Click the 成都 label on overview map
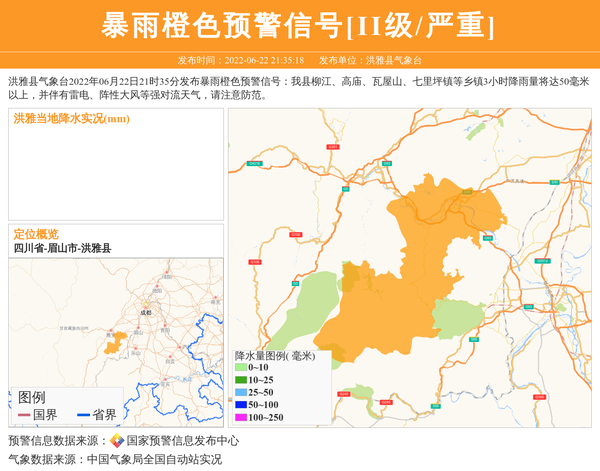The height and width of the screenshot is (471, 600). click(x=146, y=313)
